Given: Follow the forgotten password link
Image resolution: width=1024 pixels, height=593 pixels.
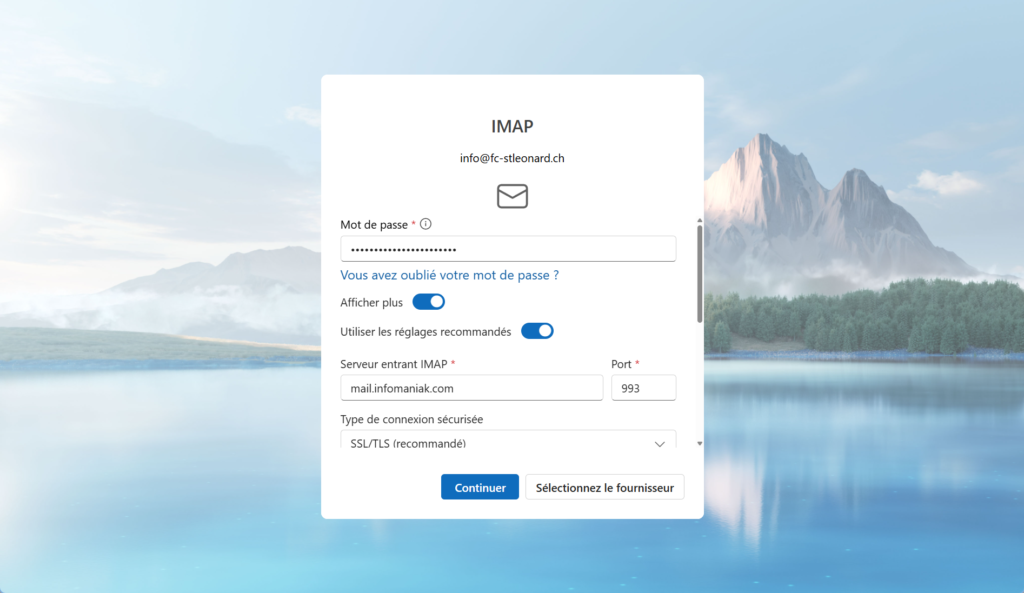Looking at the screenshot, I should [x=449, y=275].
